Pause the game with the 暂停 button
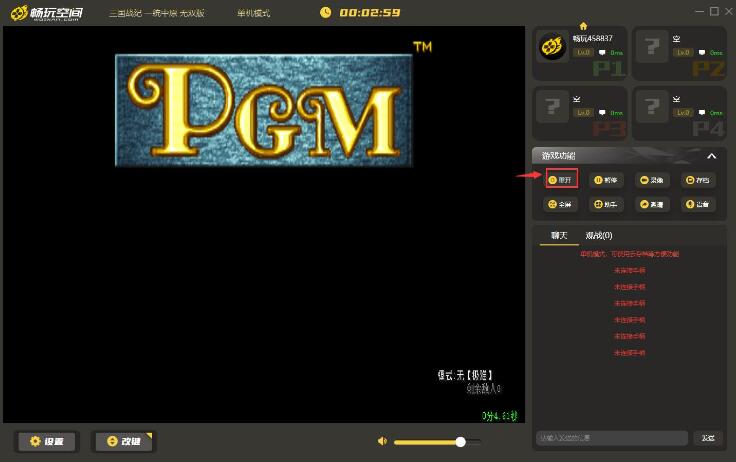 click(606, 180)
